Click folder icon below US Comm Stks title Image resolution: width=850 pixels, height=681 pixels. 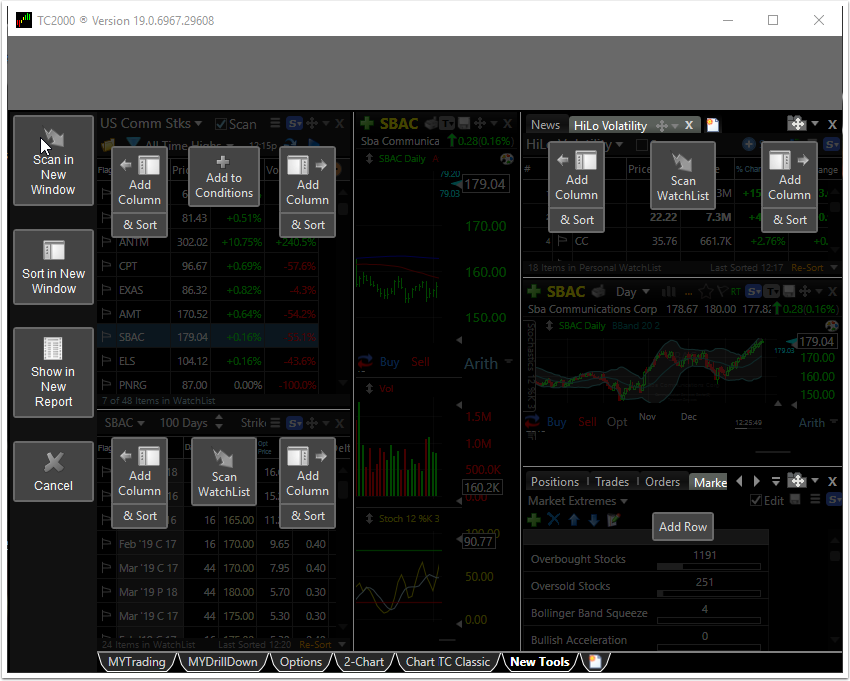pyautogui.click(x=107, y=145)
